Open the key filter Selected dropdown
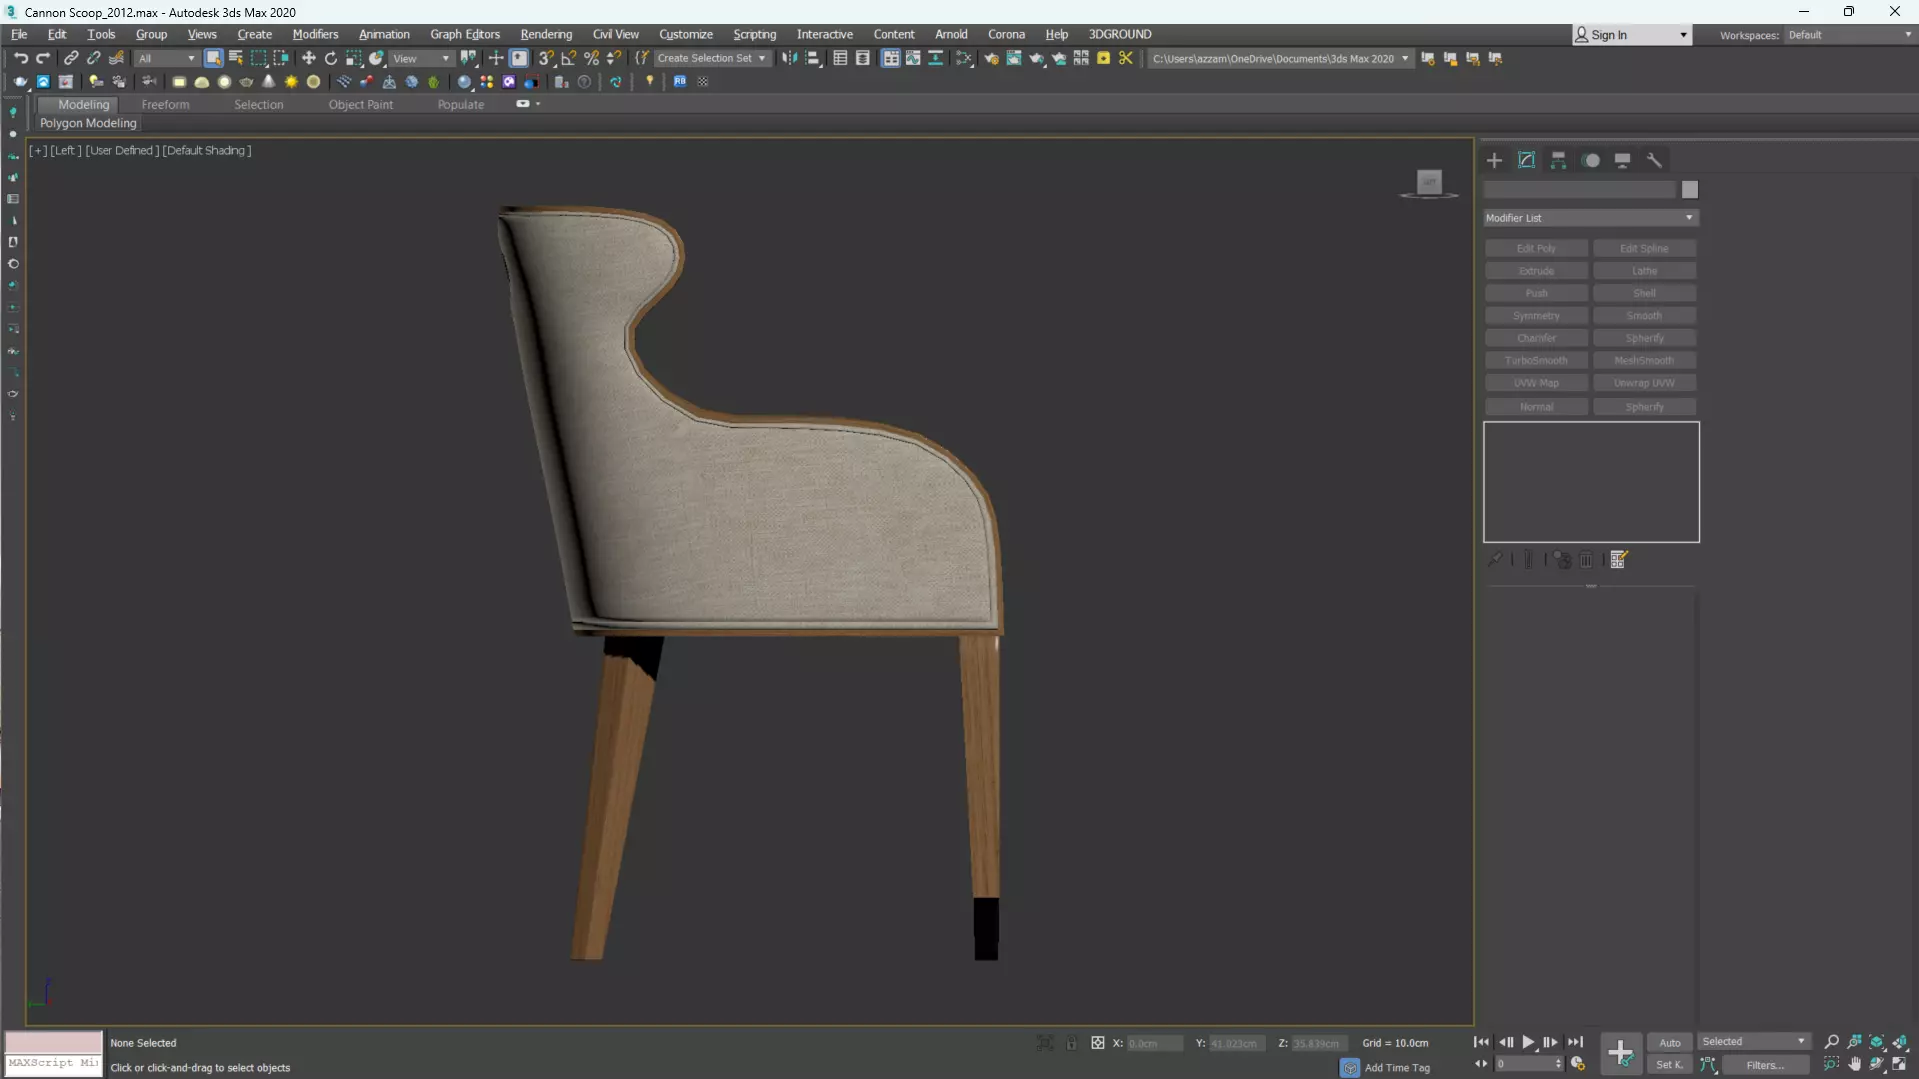Screen dimensions: 1919x1079 pyautogui.click(x=1753, y=1042)
